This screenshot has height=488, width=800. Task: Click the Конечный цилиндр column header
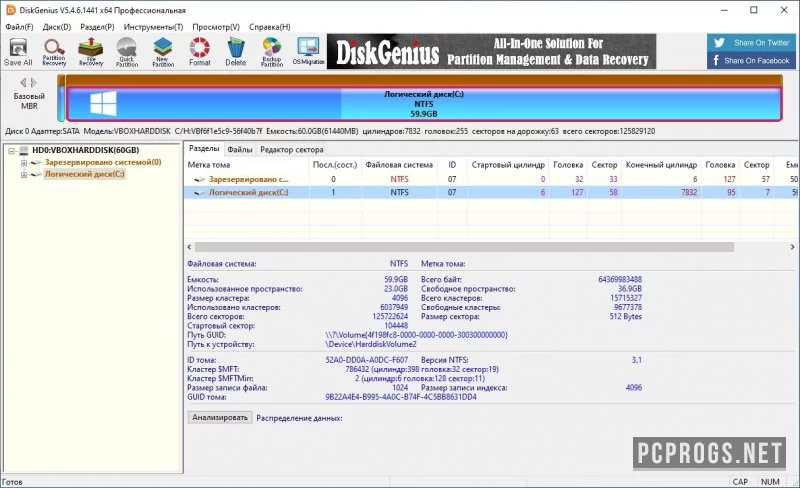click(661, 165)
